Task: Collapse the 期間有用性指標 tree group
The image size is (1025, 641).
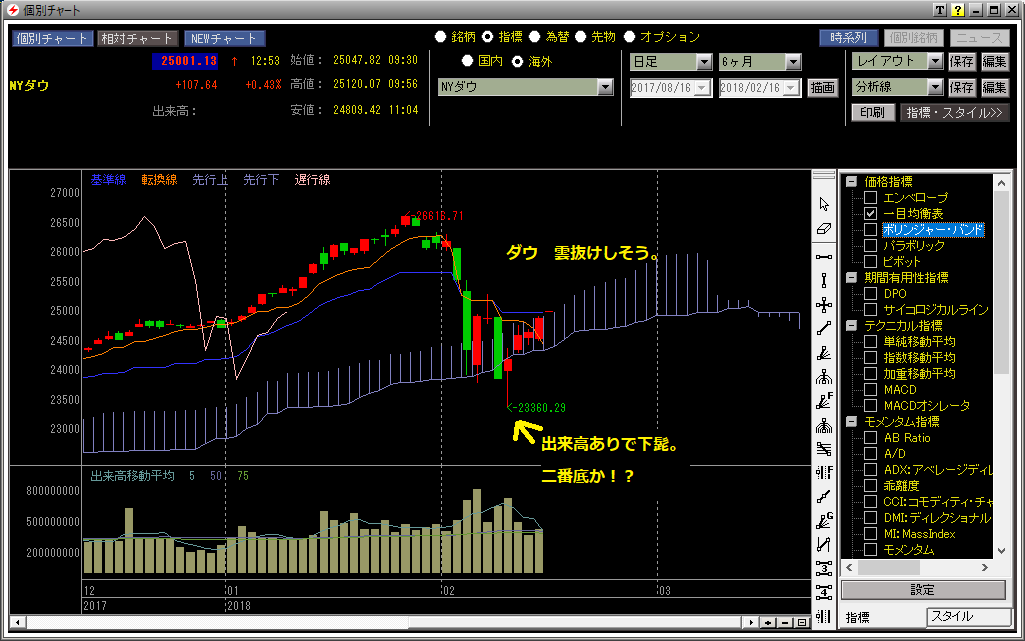Action: coord(851,278)
